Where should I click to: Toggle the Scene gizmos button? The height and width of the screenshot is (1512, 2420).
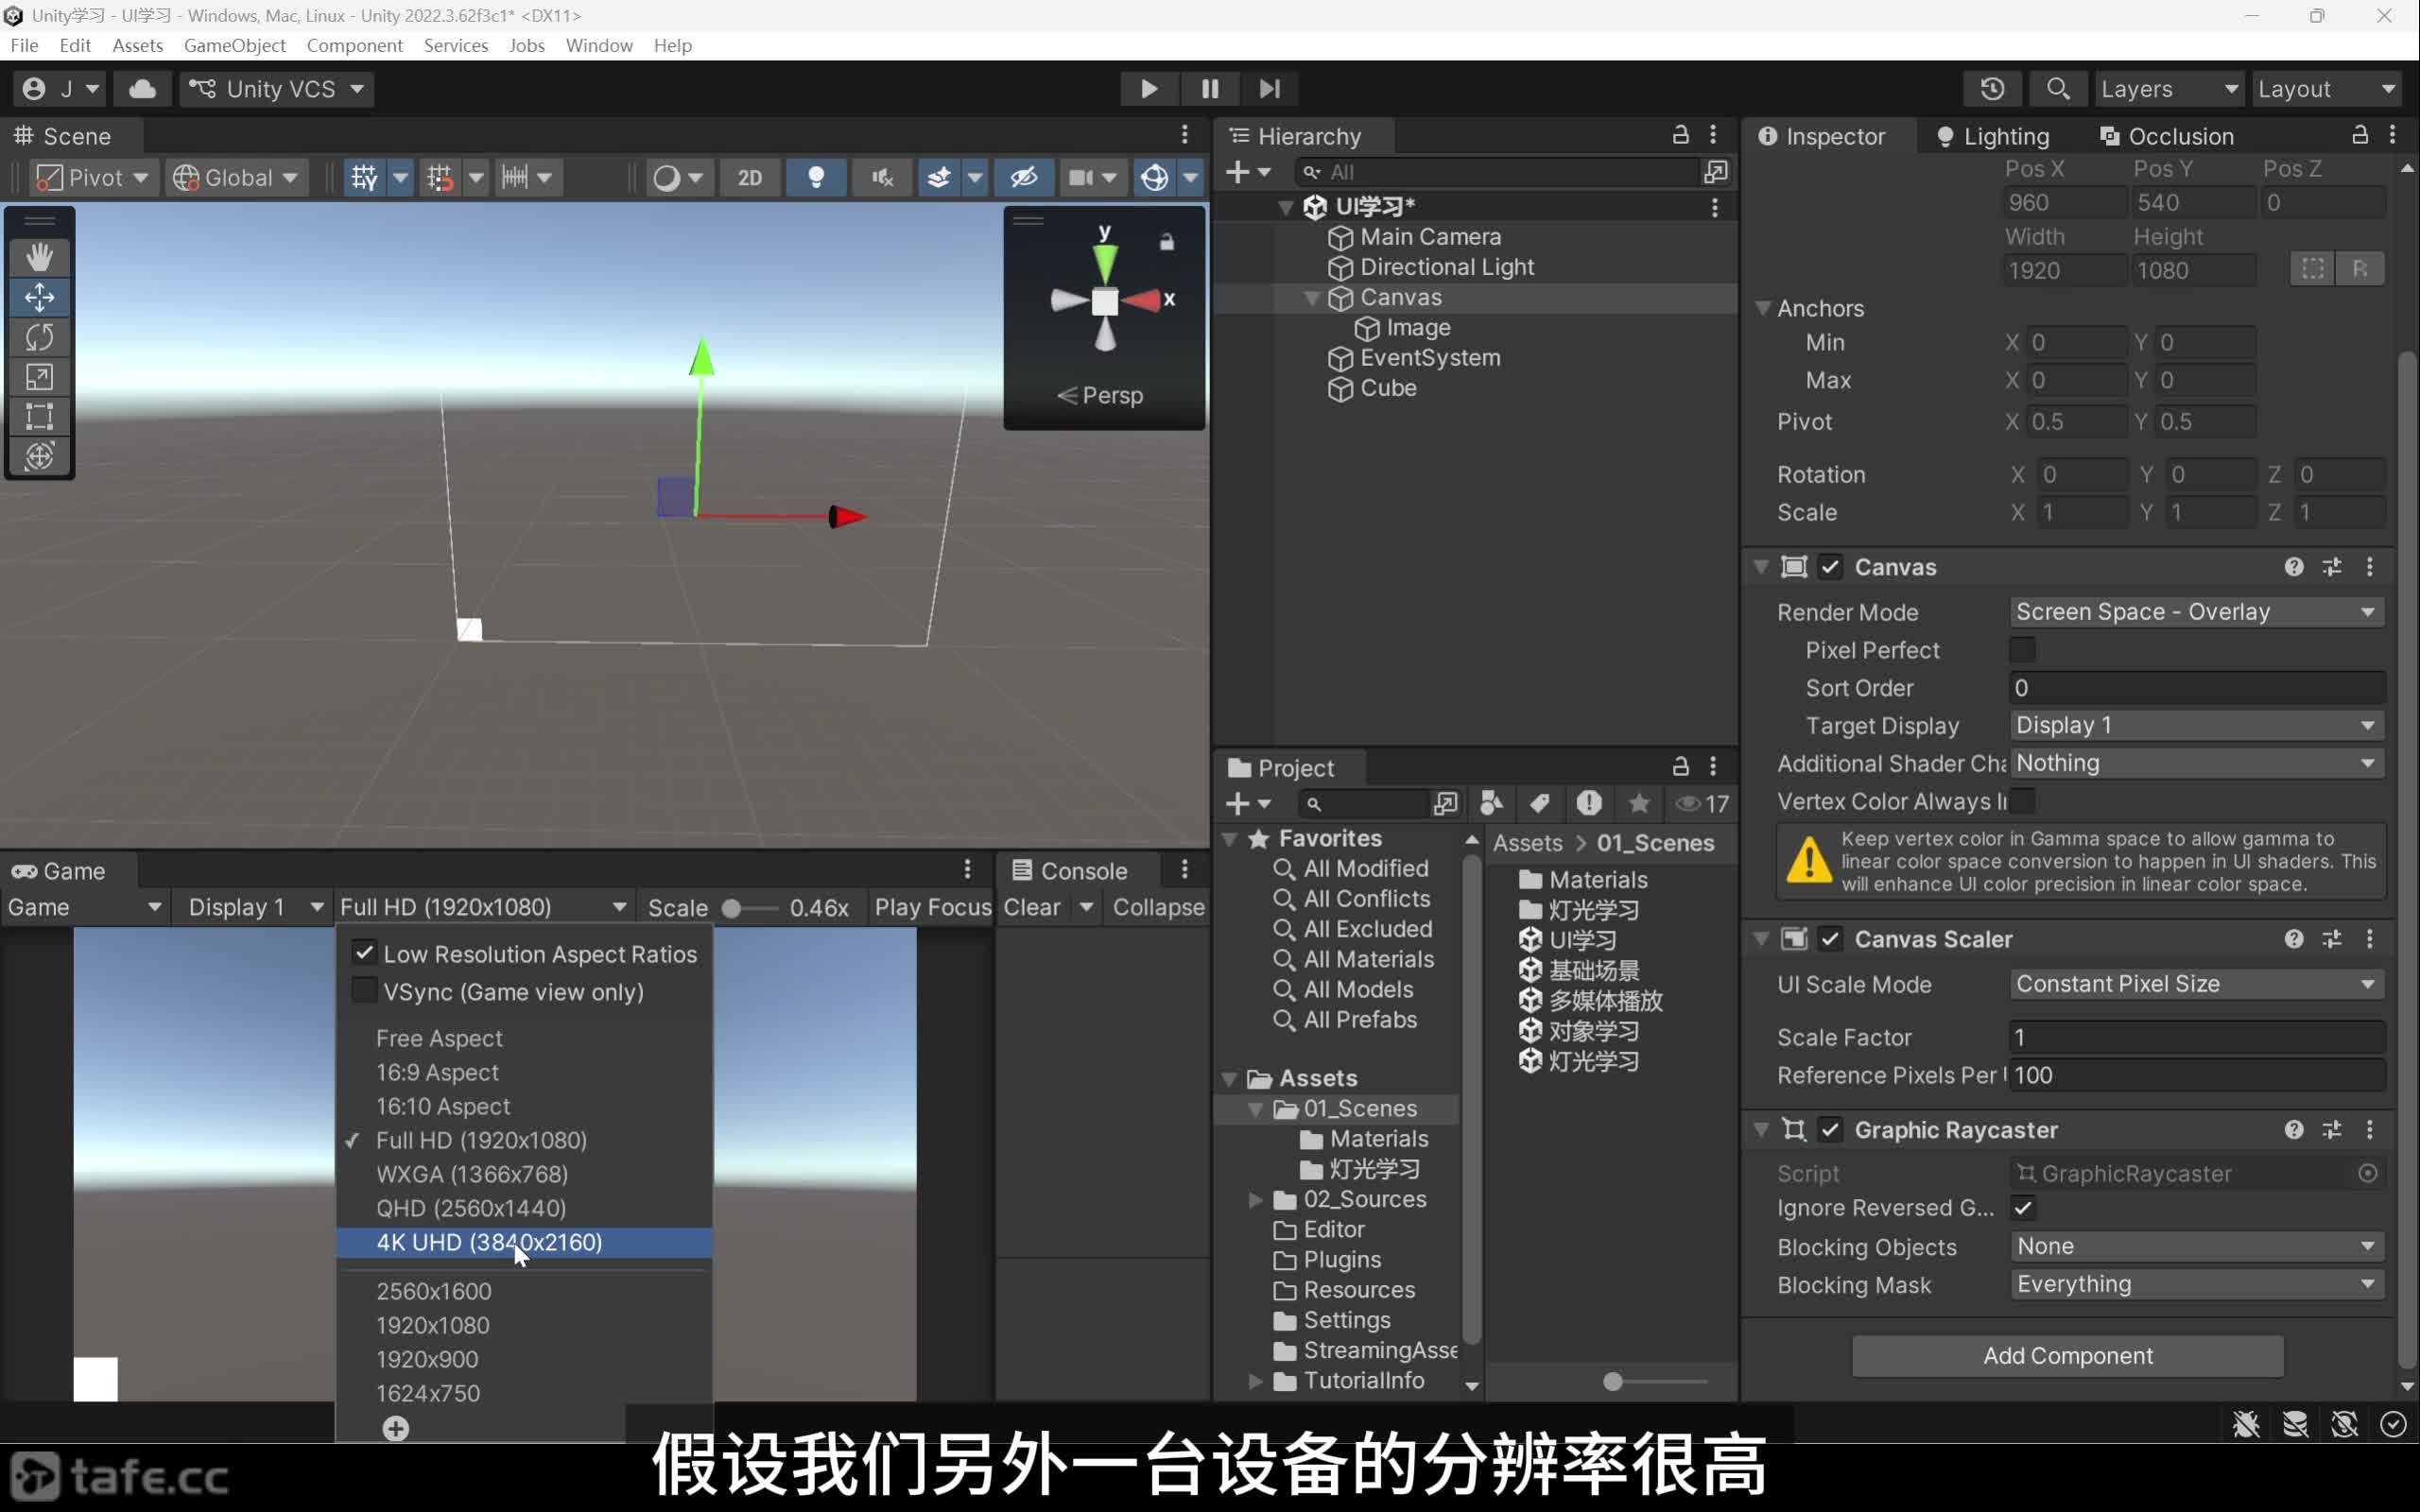(x=1154, y=178)
